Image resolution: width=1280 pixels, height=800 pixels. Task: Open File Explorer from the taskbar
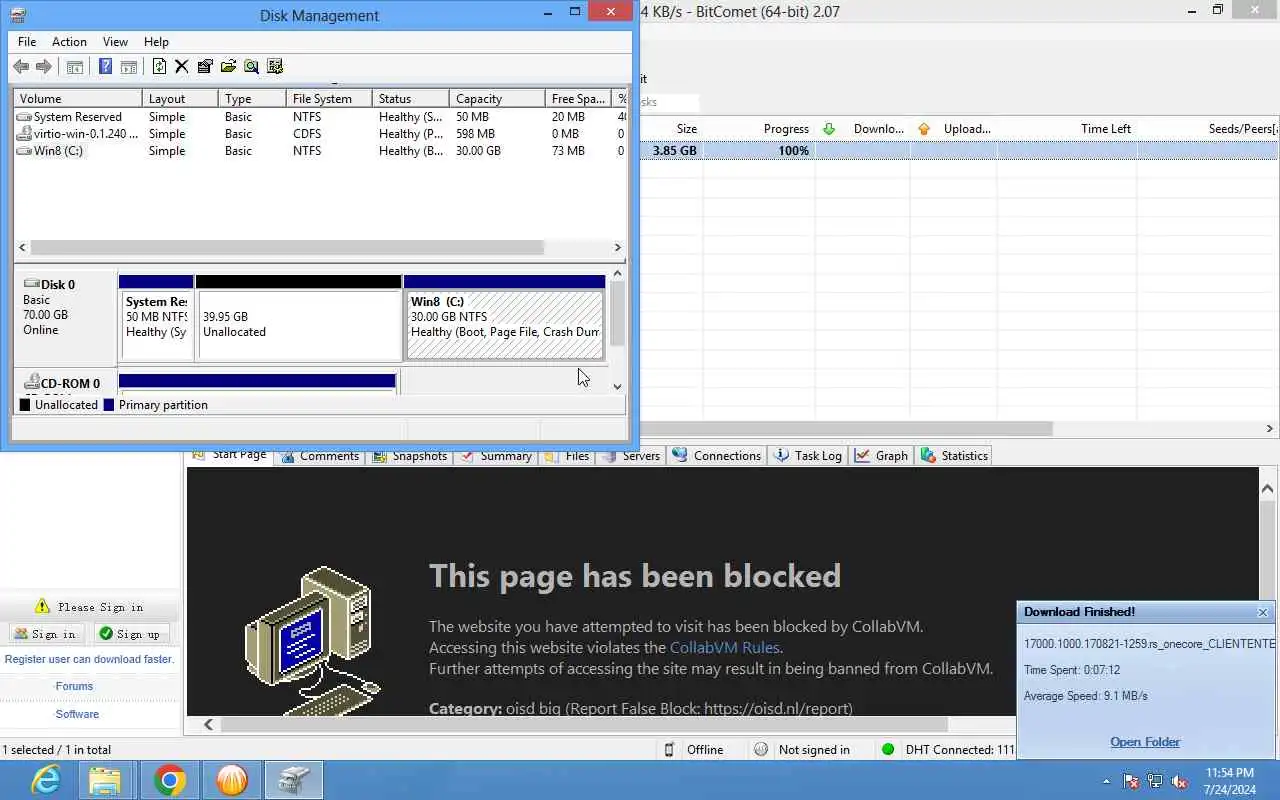point(105,780)
